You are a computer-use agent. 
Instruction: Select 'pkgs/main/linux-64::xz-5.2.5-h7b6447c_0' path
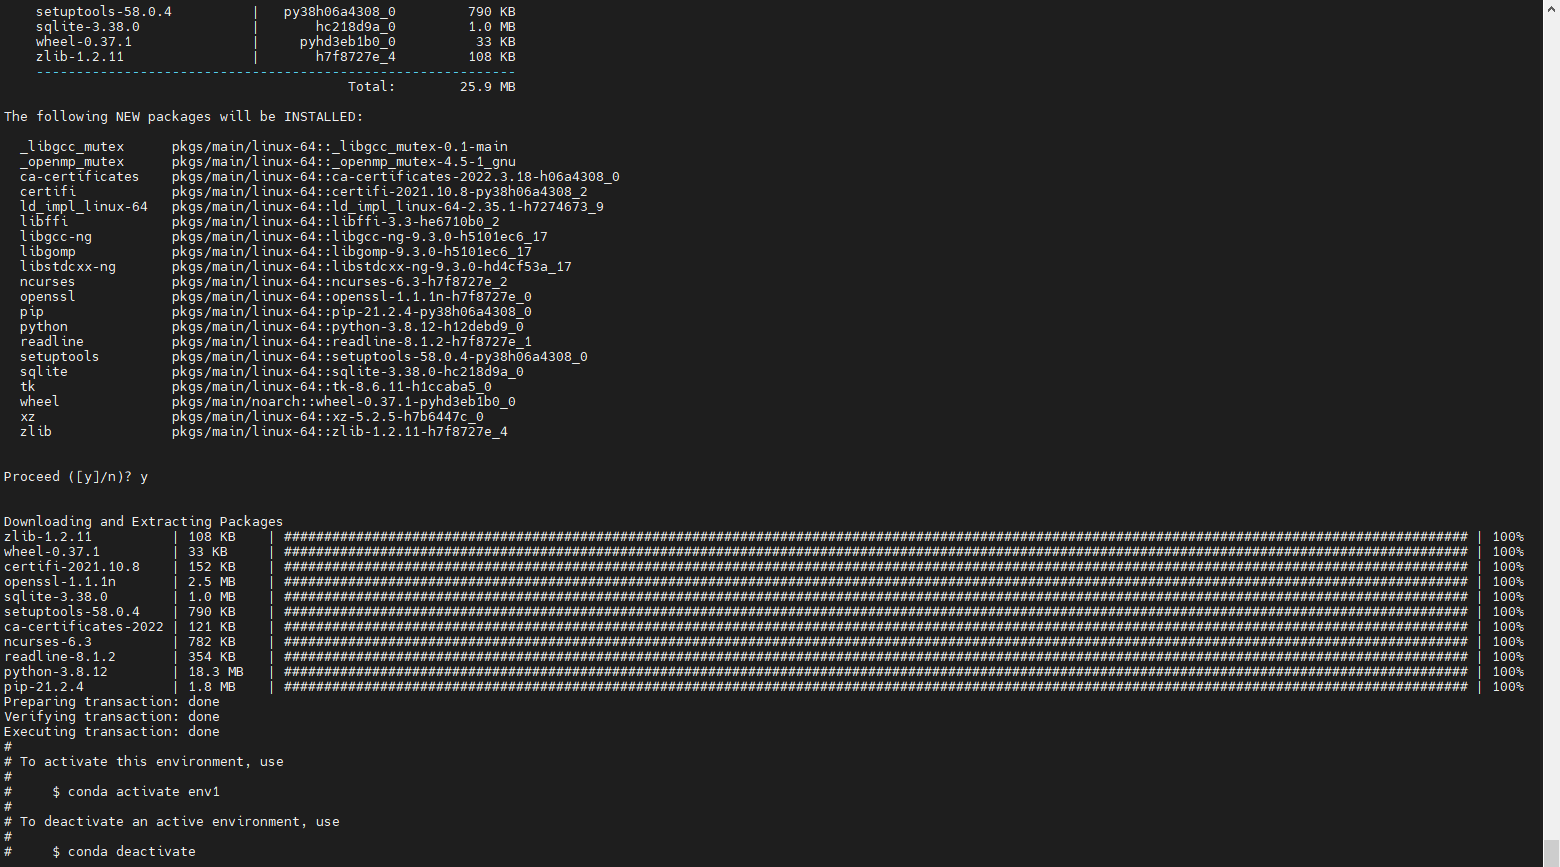(x=328, y=417)
